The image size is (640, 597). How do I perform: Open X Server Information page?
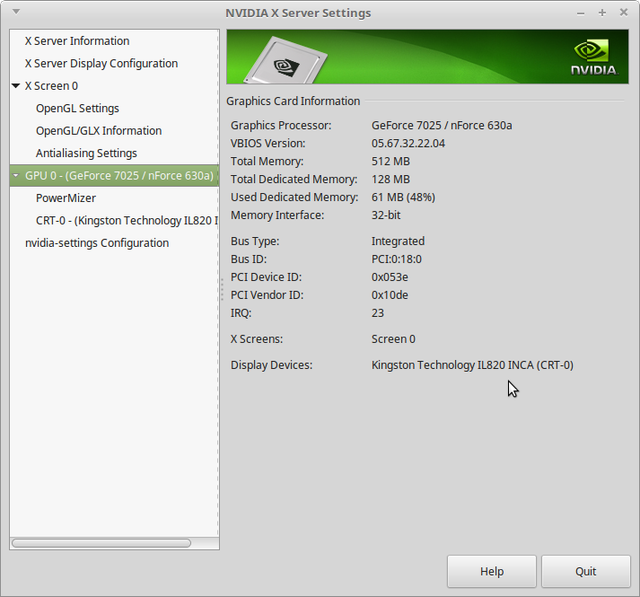[x=114, y=41]
